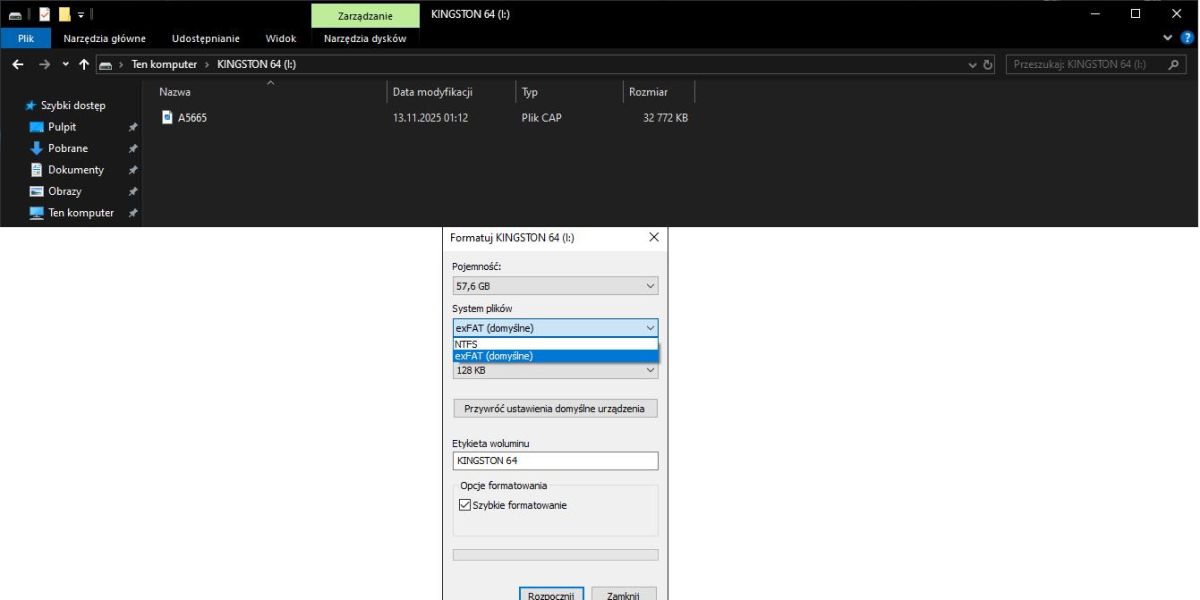Expand the chevron before Ten komputer in the address bar
The height and width of the screenshot is (600, 1200).
point(122,64)
